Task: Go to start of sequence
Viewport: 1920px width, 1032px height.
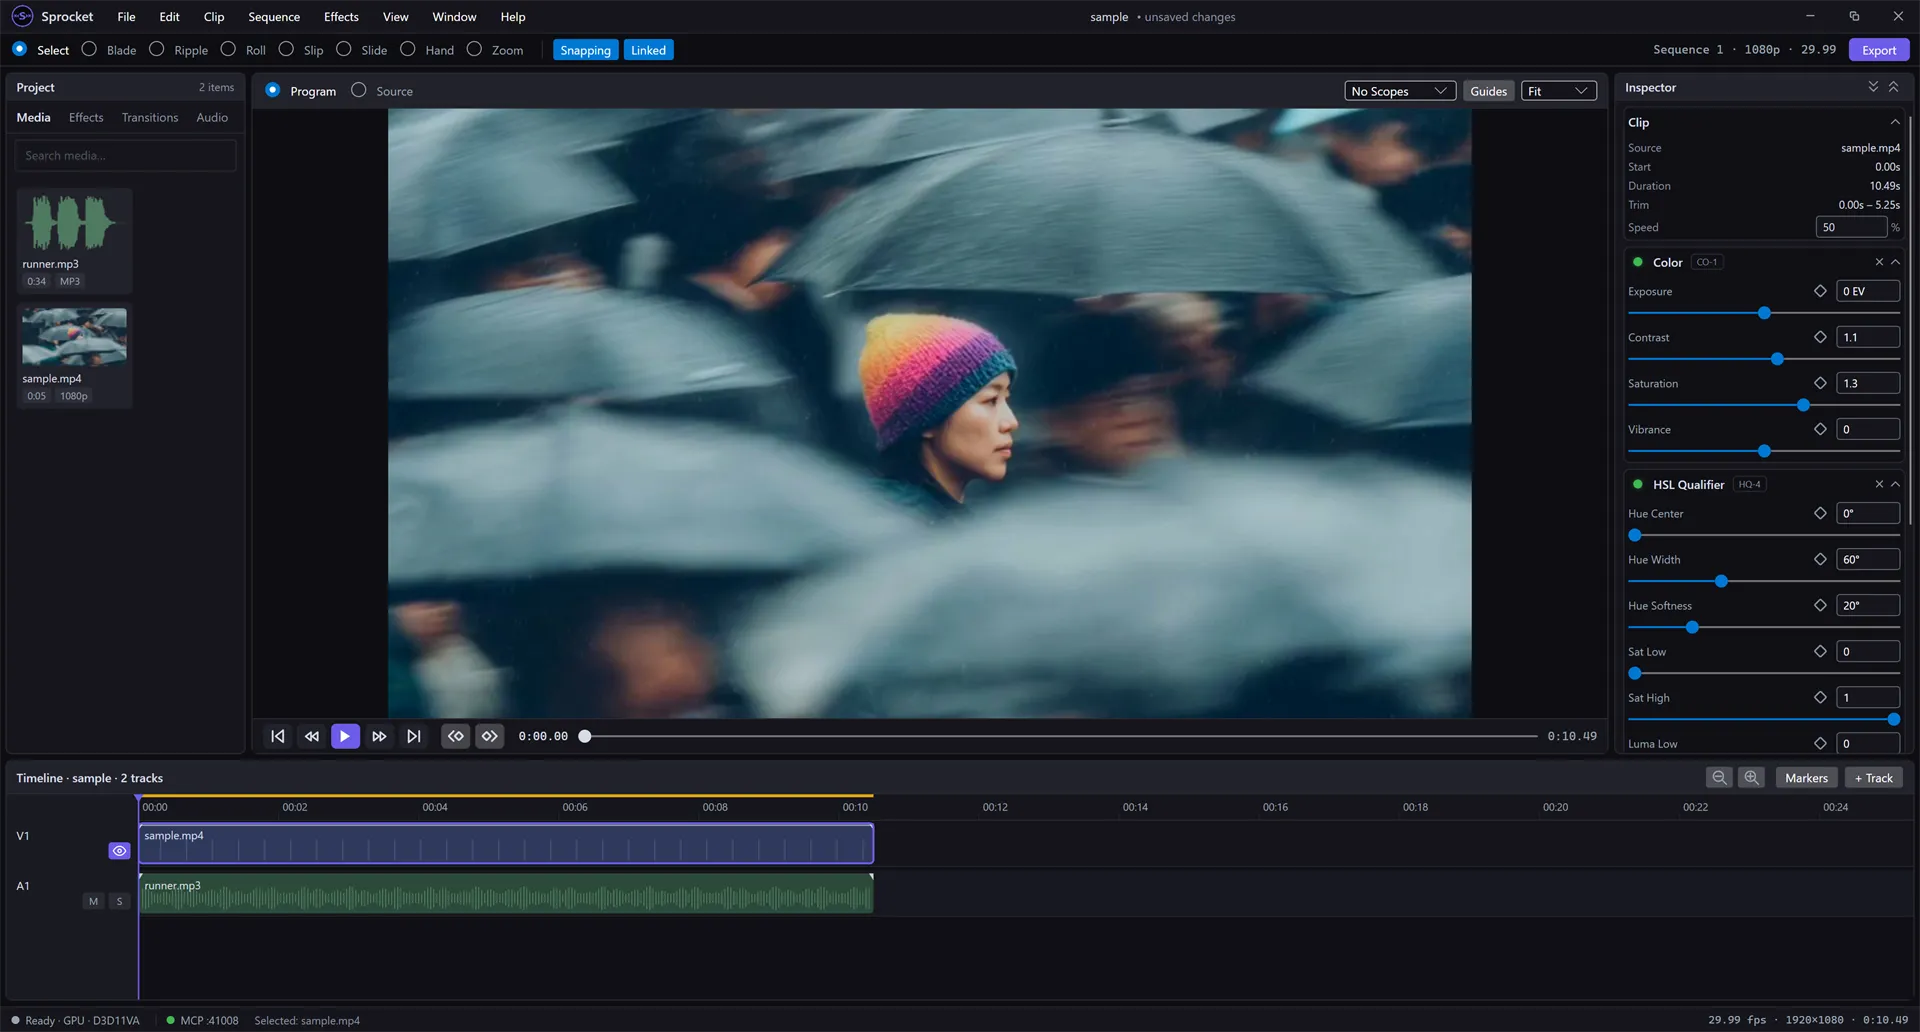Action: [x=278, y=736]
